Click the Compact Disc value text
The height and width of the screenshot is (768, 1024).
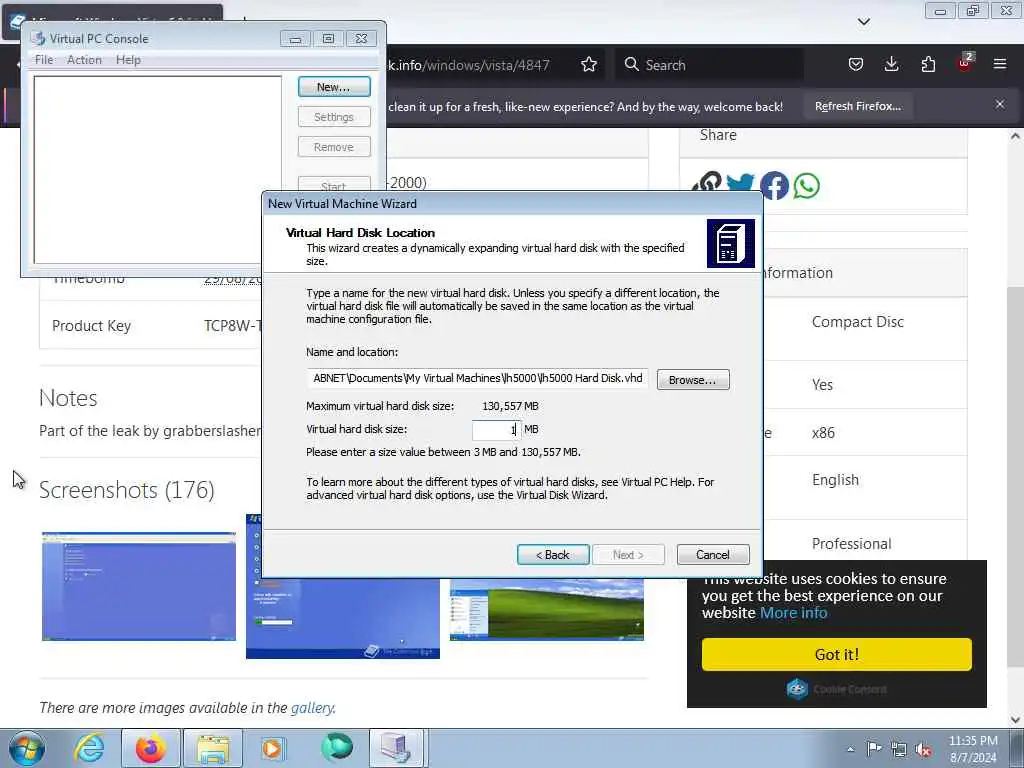click(x=857, y=322)
